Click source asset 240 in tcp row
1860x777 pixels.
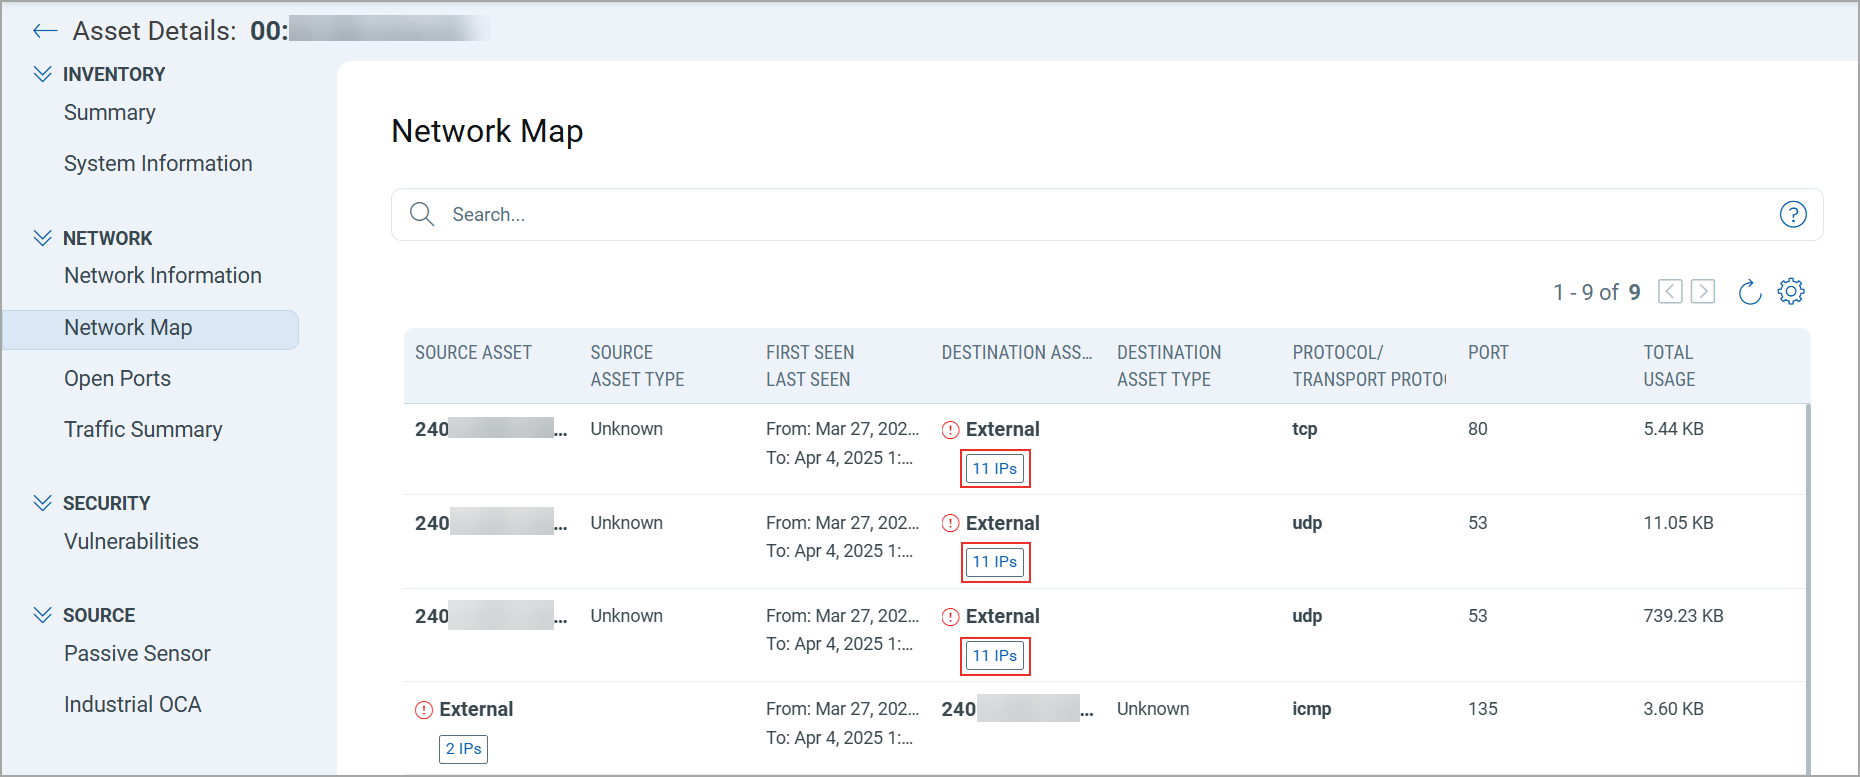491,429
